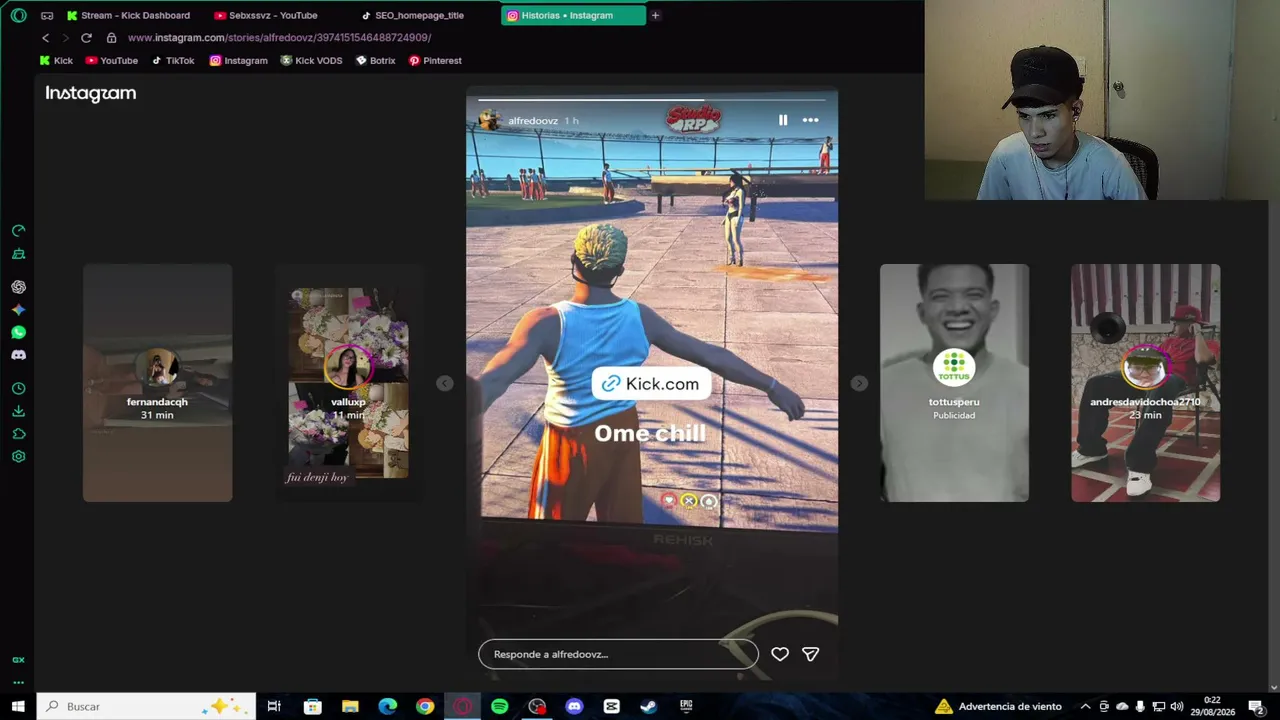Click the Buscar taskbar search box
This screenshot has height=720, width=1280.
[147, 706]
